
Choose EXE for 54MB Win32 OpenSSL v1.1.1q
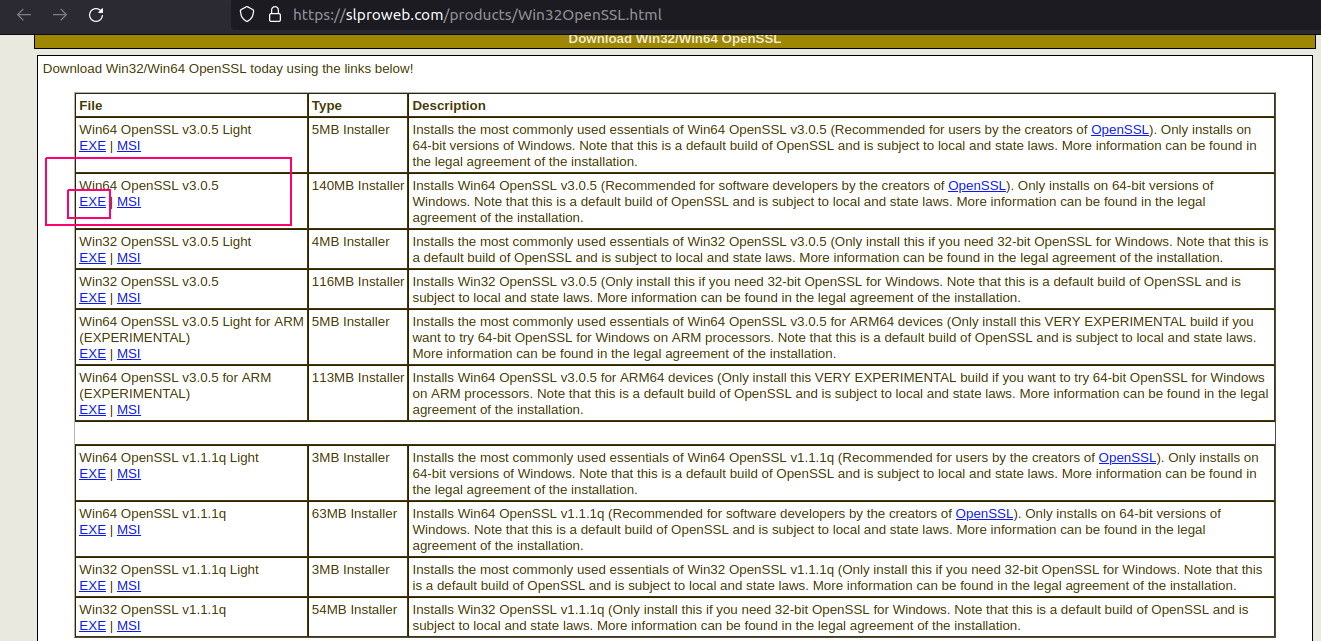[92, 626]
